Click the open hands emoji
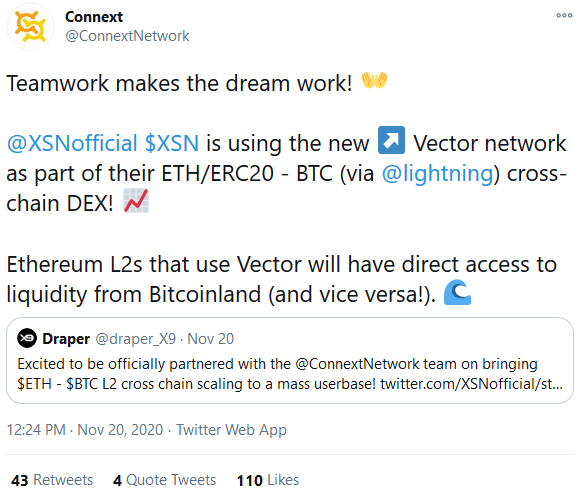The height and width of the screenshot is (502, 582). pos(374,80)
